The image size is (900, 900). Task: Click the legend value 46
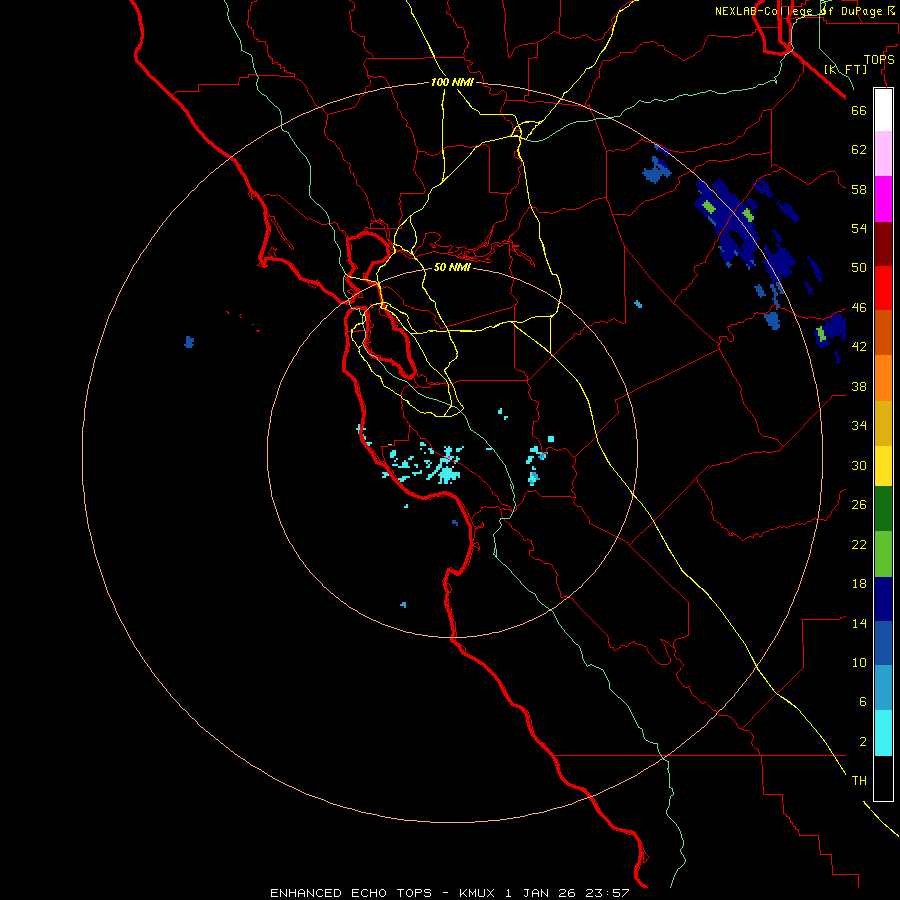(x=859, y=308)
